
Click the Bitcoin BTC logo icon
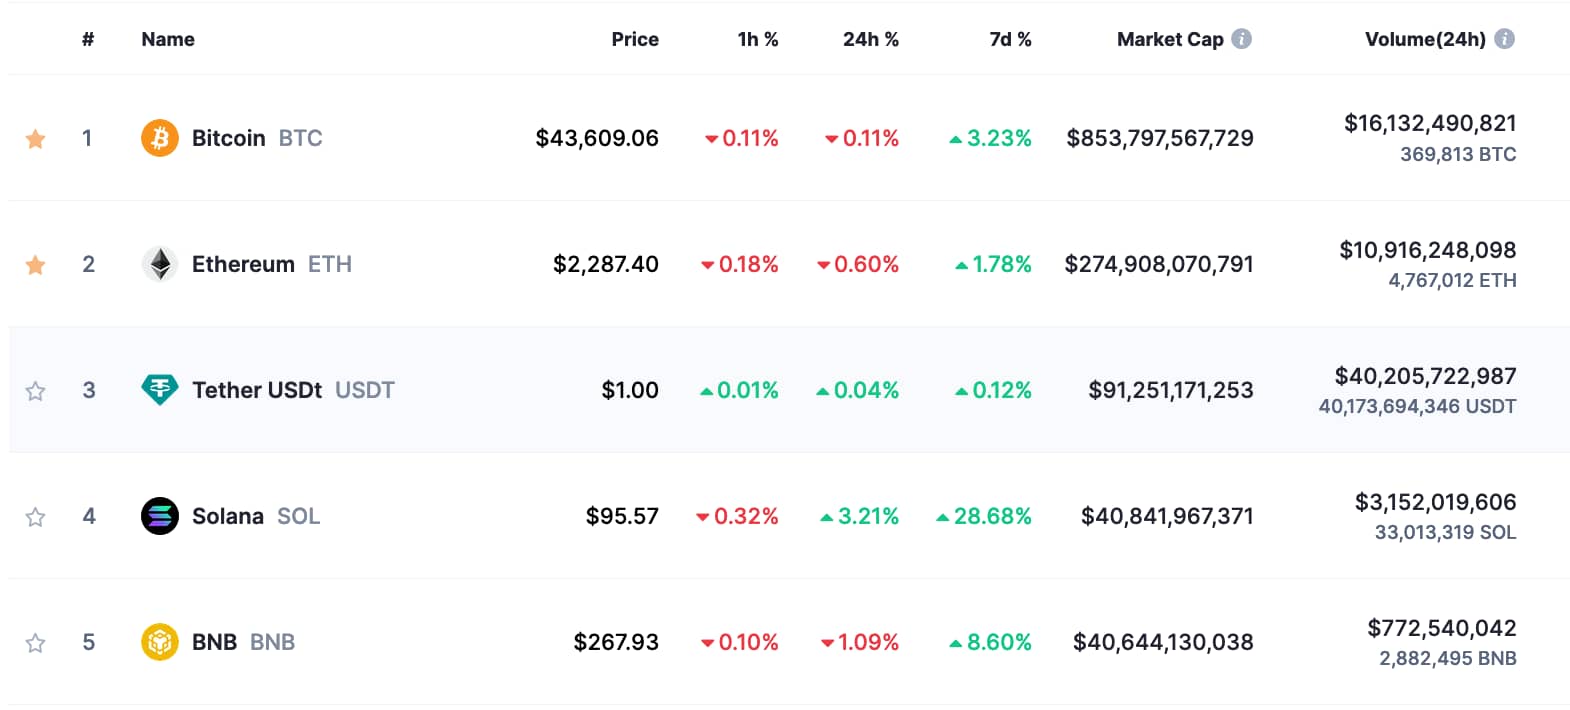point(158,138)
